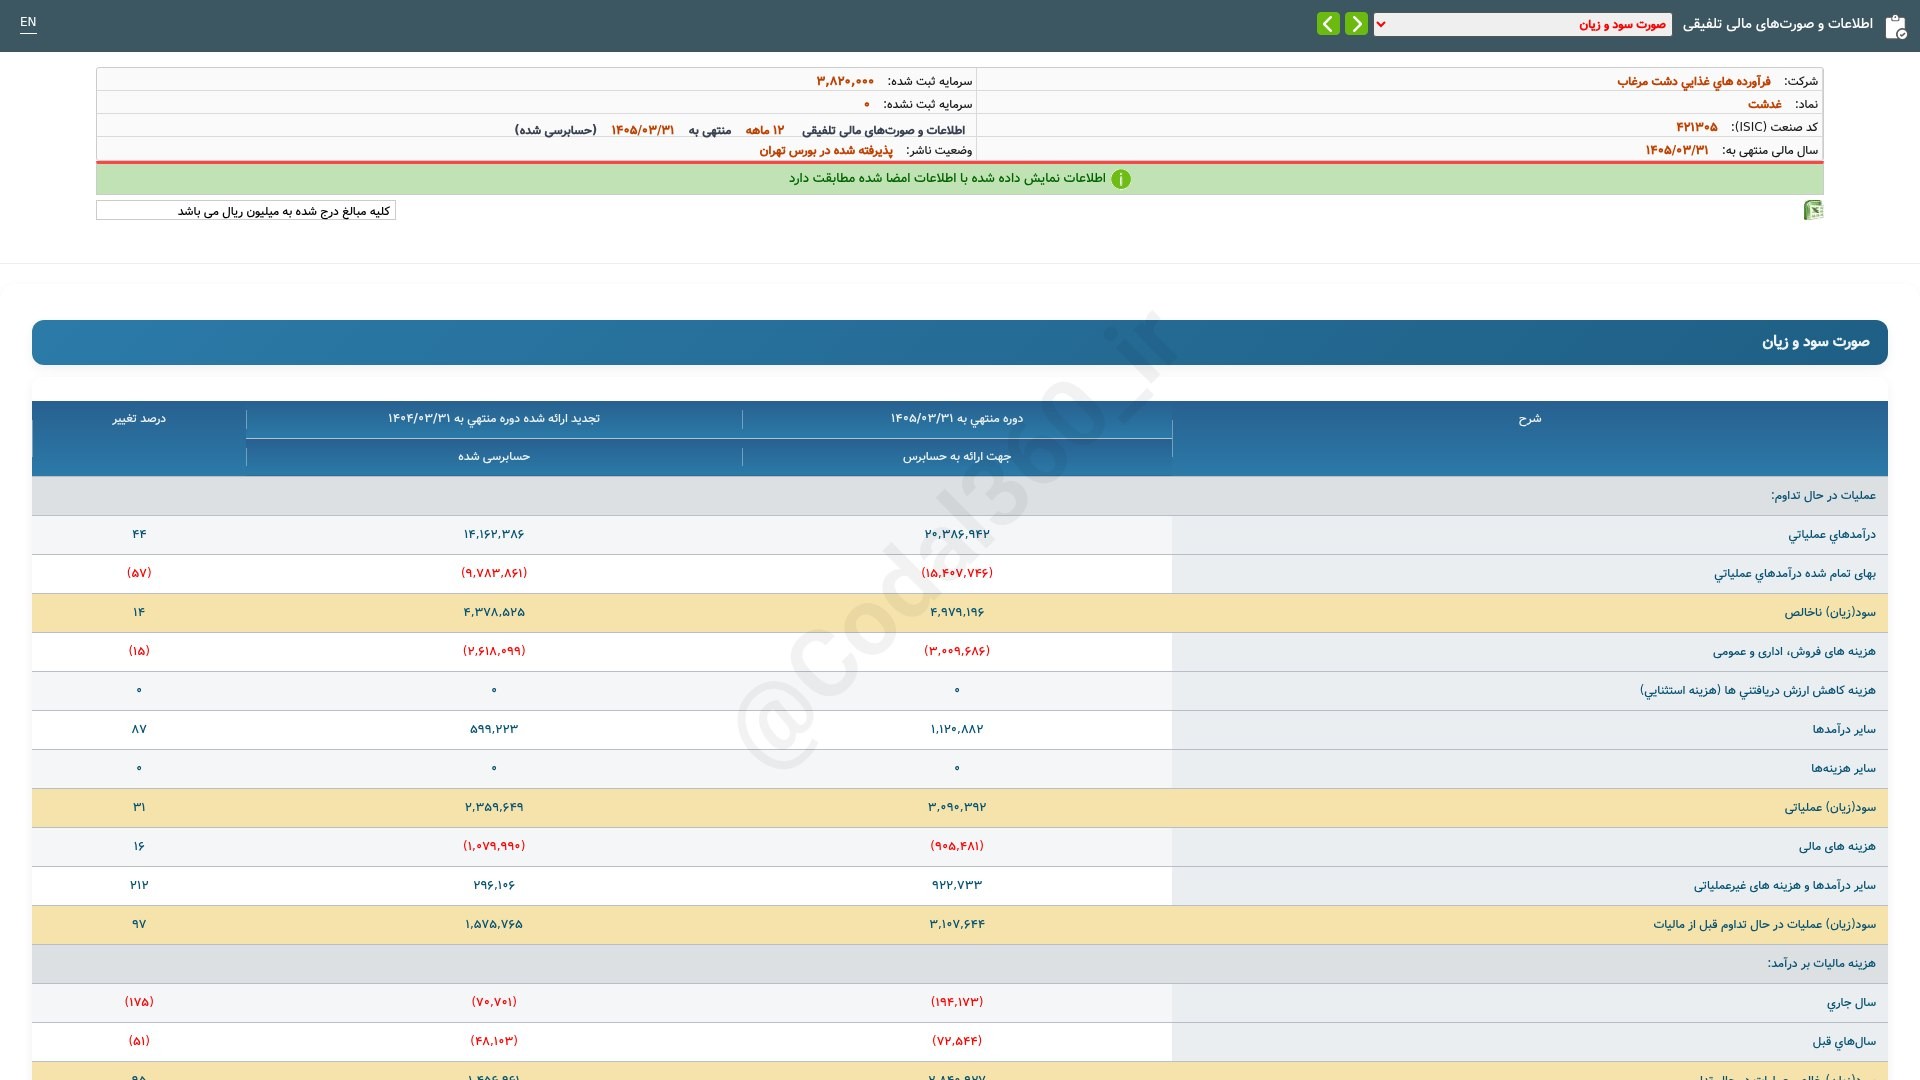Click the حسابرسی شده sub-header

click(x=494, y=457)
